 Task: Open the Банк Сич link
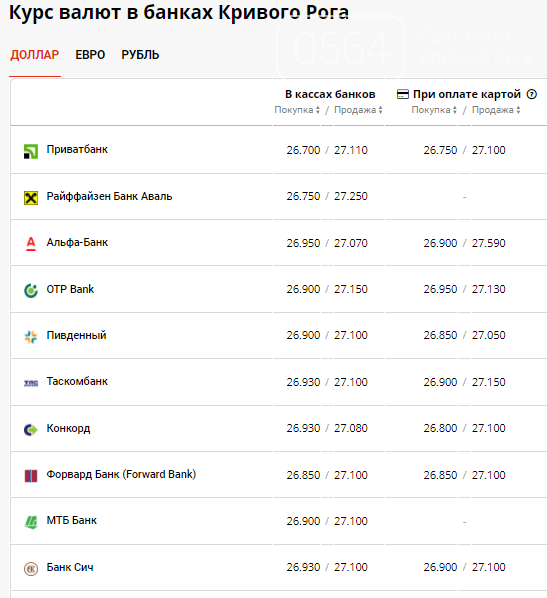(70, 567)
